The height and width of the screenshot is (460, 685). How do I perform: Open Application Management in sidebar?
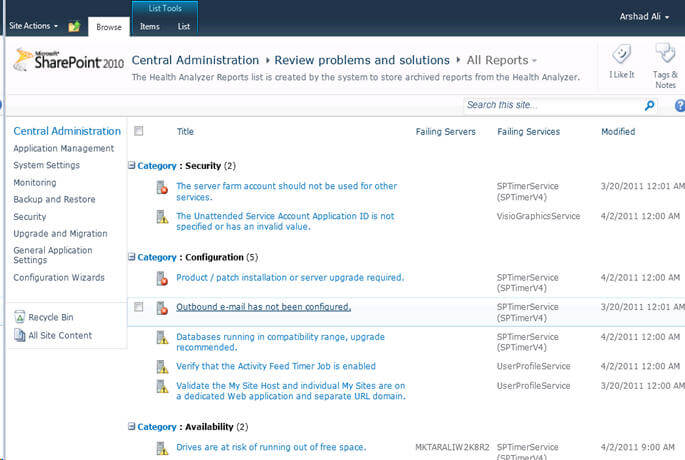click(63, 149)
